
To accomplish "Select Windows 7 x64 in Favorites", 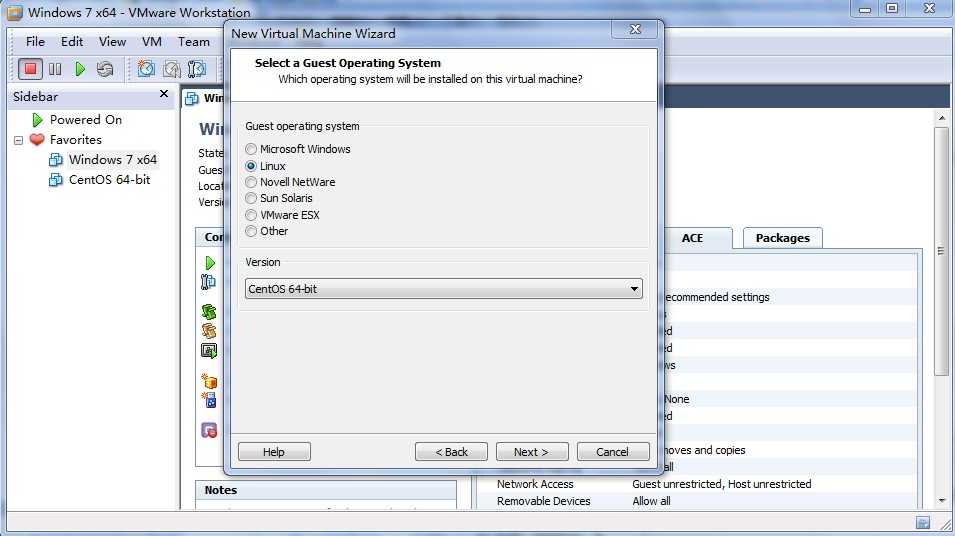I will [x=113, y=160].
